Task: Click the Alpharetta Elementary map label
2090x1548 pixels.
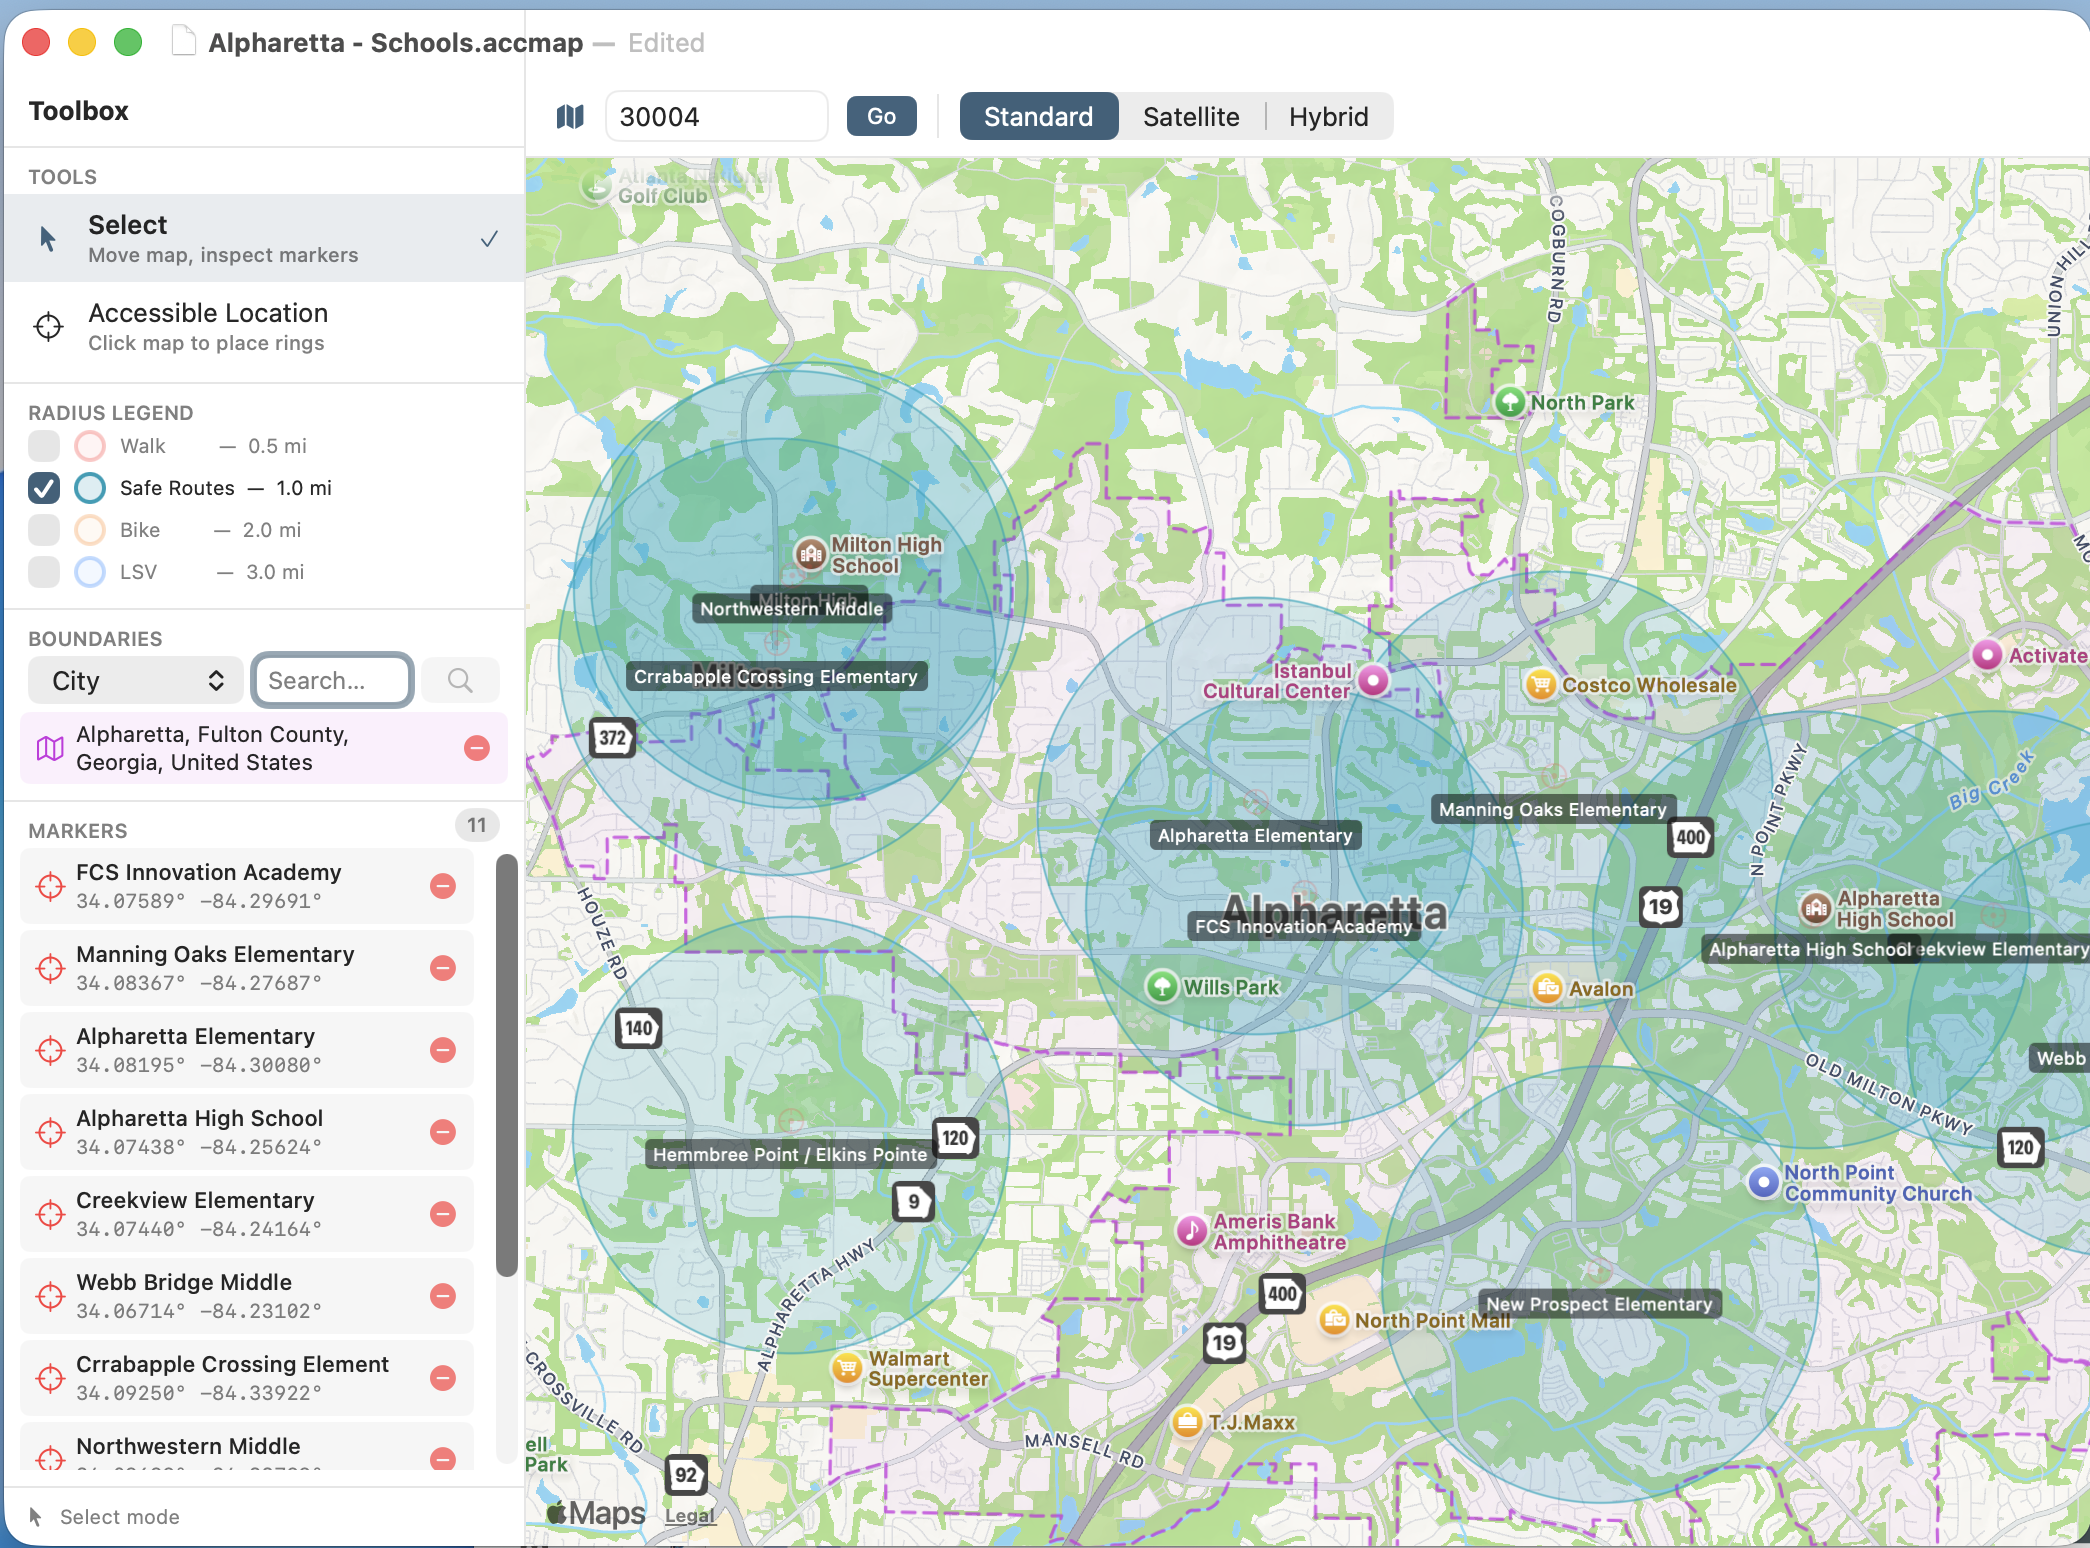Action: pos(1255,836)
